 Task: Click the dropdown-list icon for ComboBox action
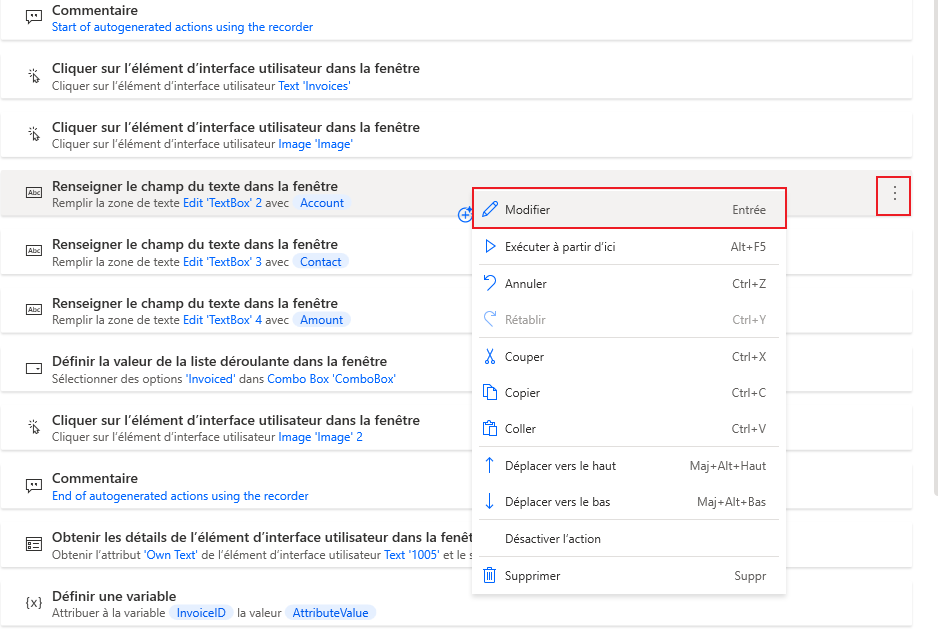tap(34, 368)
